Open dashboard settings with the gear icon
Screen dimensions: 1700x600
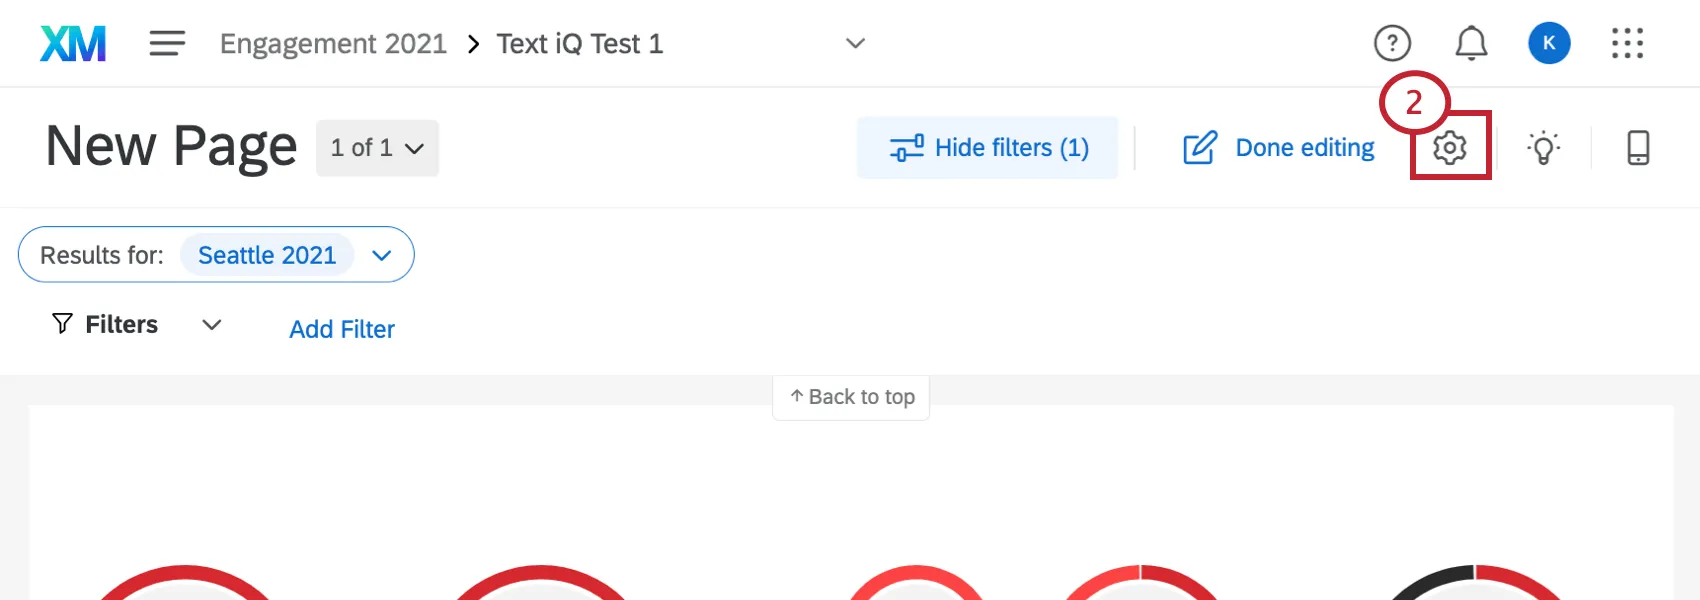(x=1450, y=147)
